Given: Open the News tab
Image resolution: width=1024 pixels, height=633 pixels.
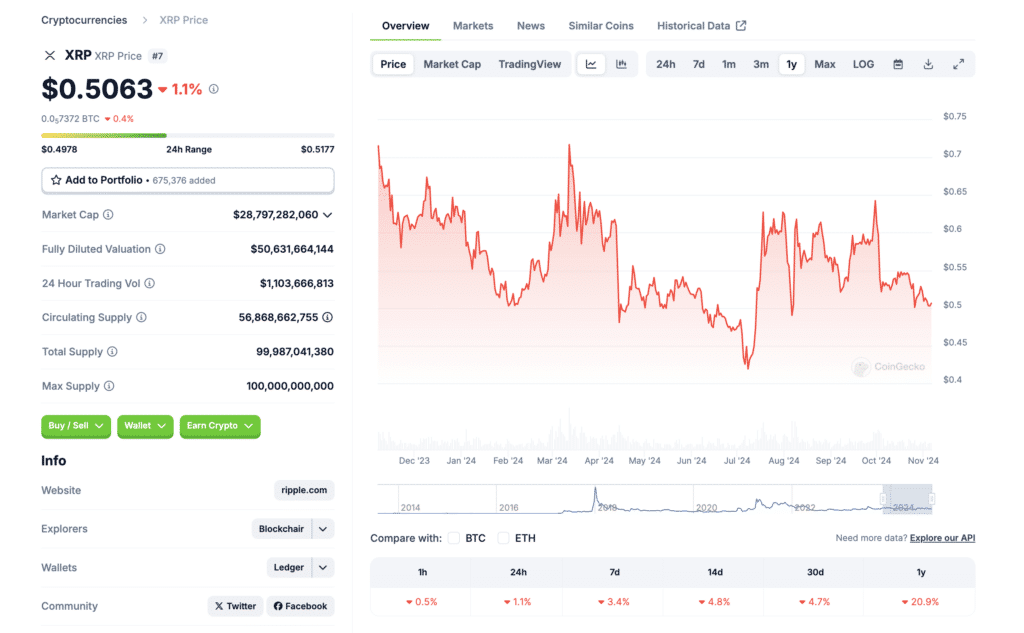Looking at the screenshot, I should point(531,26).
